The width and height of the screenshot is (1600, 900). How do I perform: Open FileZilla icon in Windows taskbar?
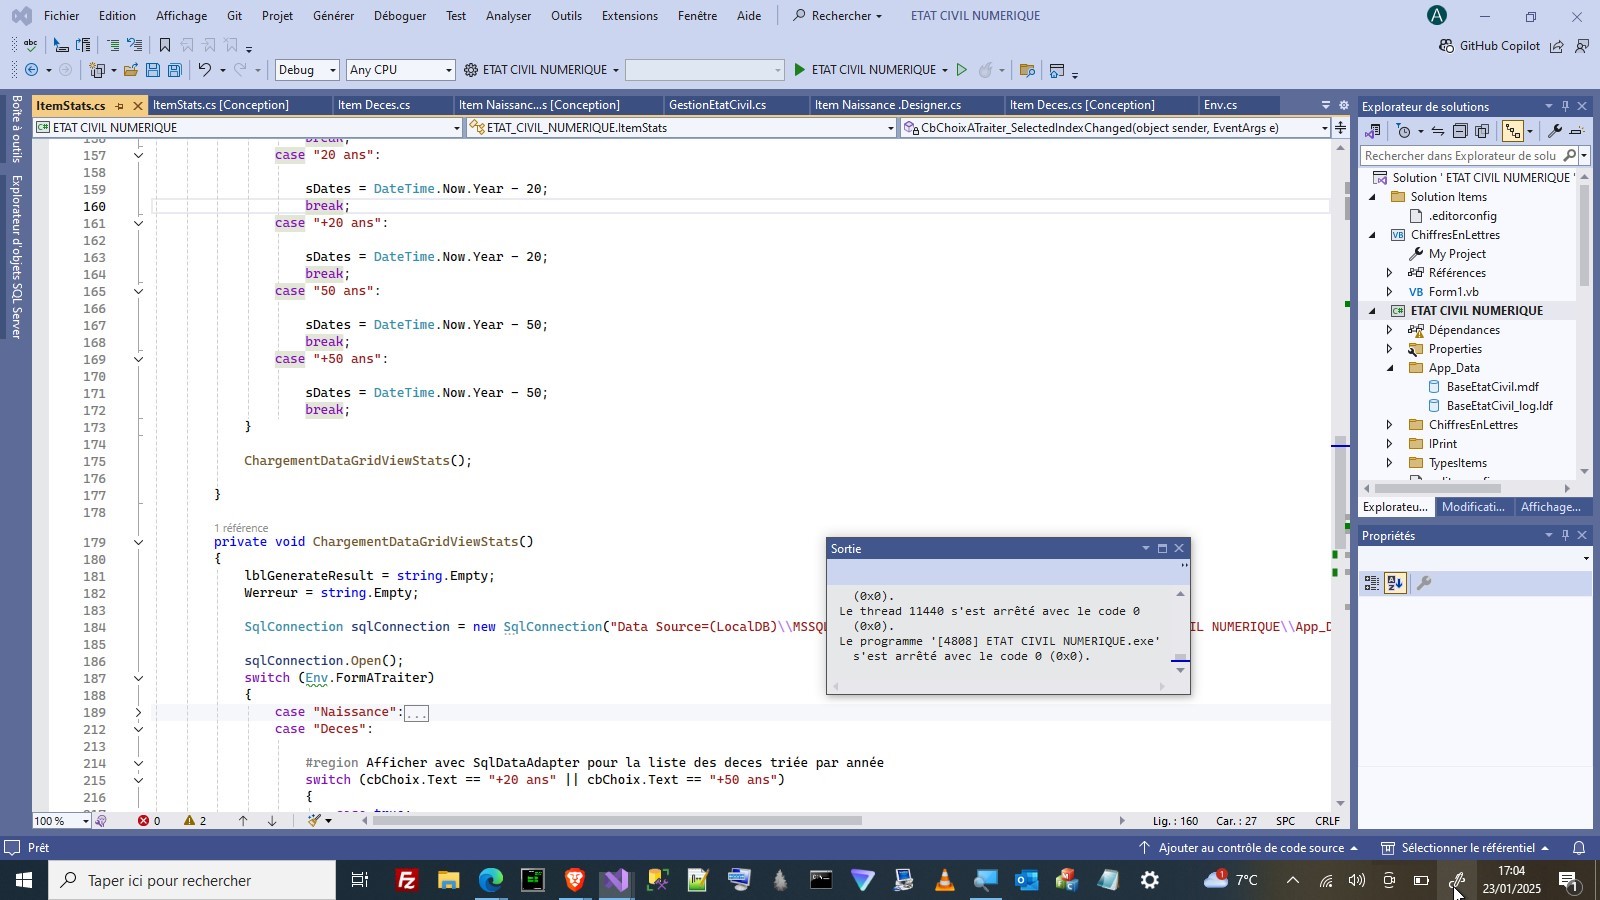point(407,881)
